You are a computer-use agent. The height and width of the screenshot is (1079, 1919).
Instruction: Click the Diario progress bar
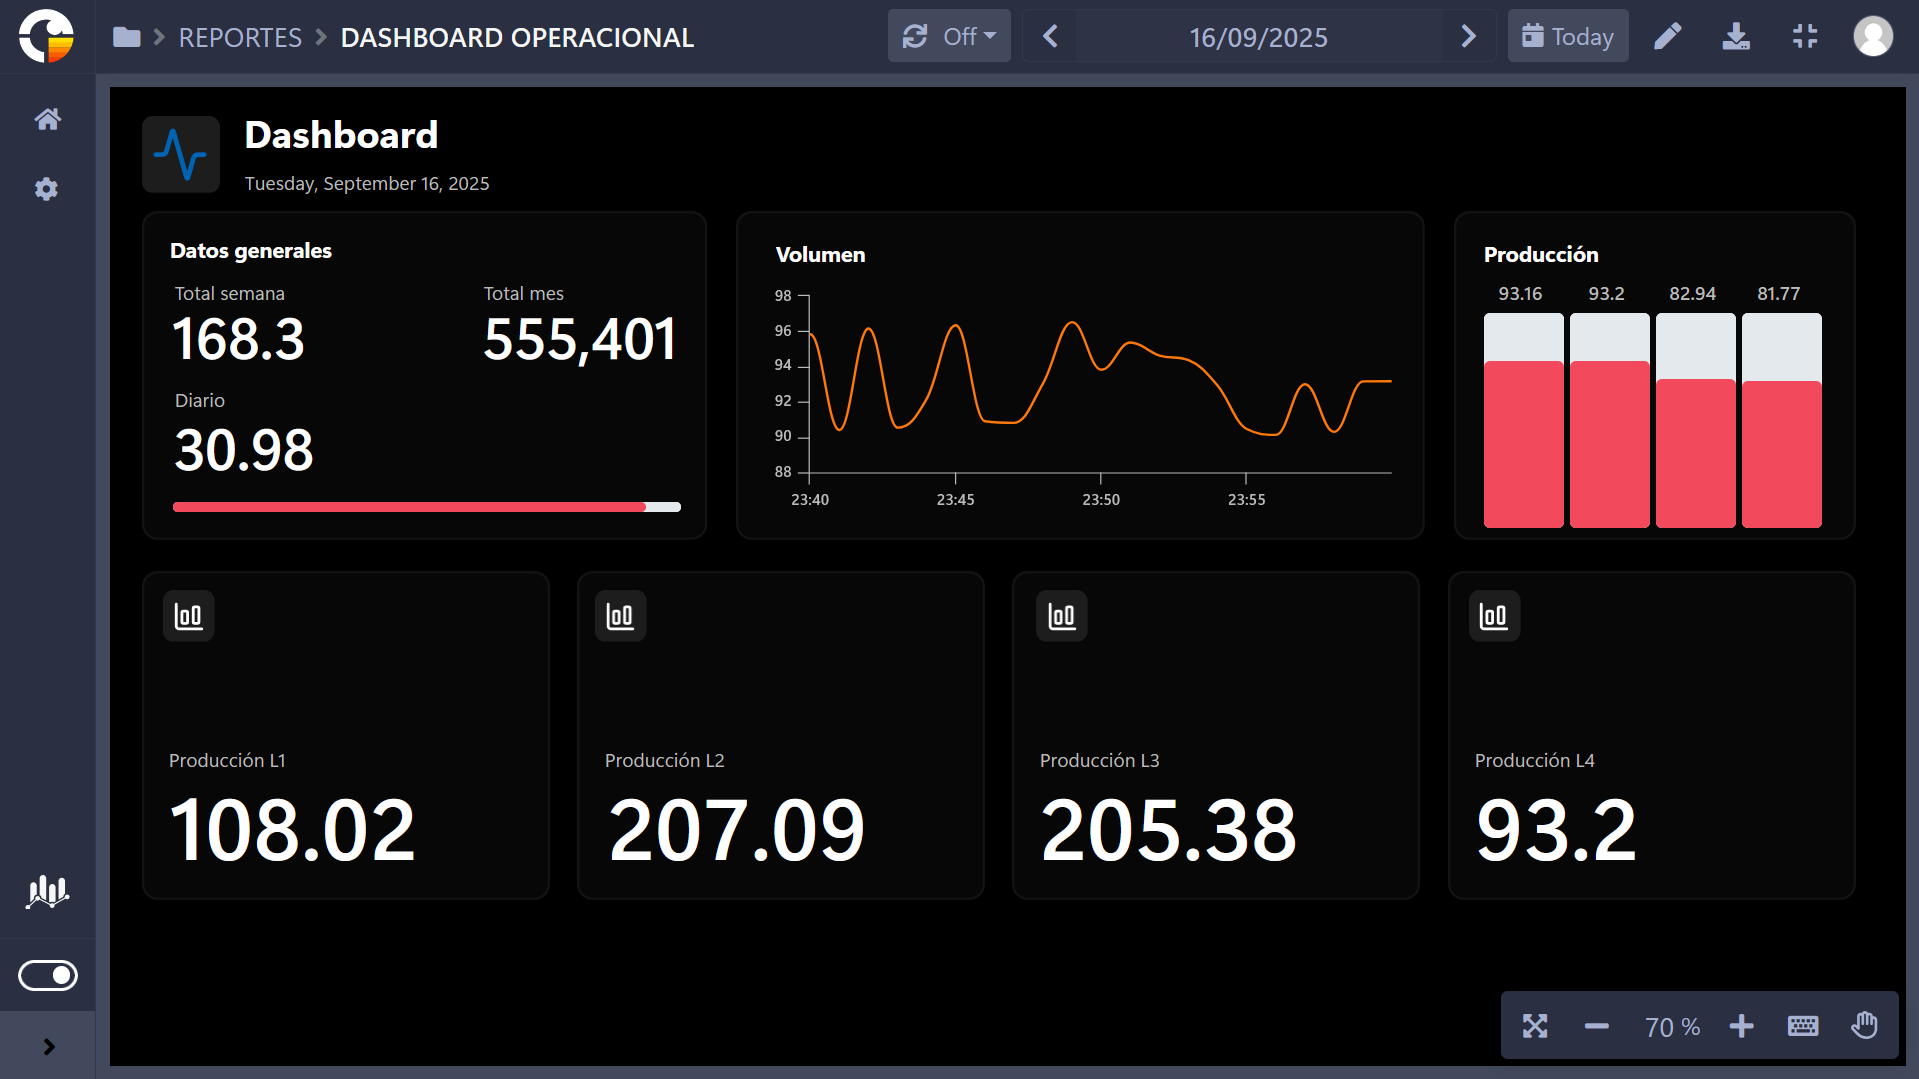pos(426,507)
